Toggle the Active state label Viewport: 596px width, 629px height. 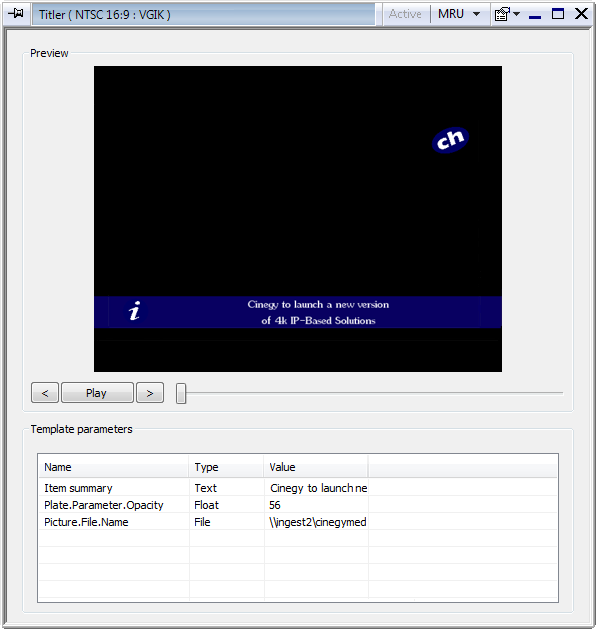(405, 14)
